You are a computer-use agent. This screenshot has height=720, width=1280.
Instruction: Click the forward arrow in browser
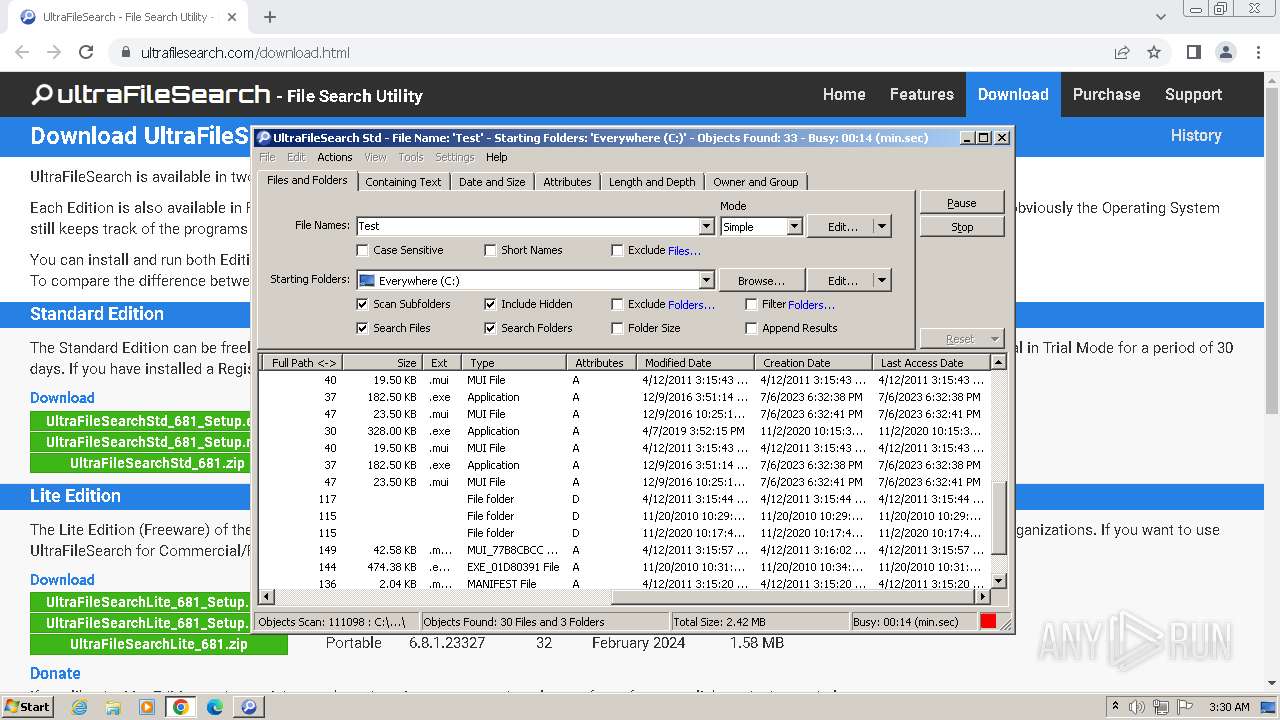tap(54, 52)
